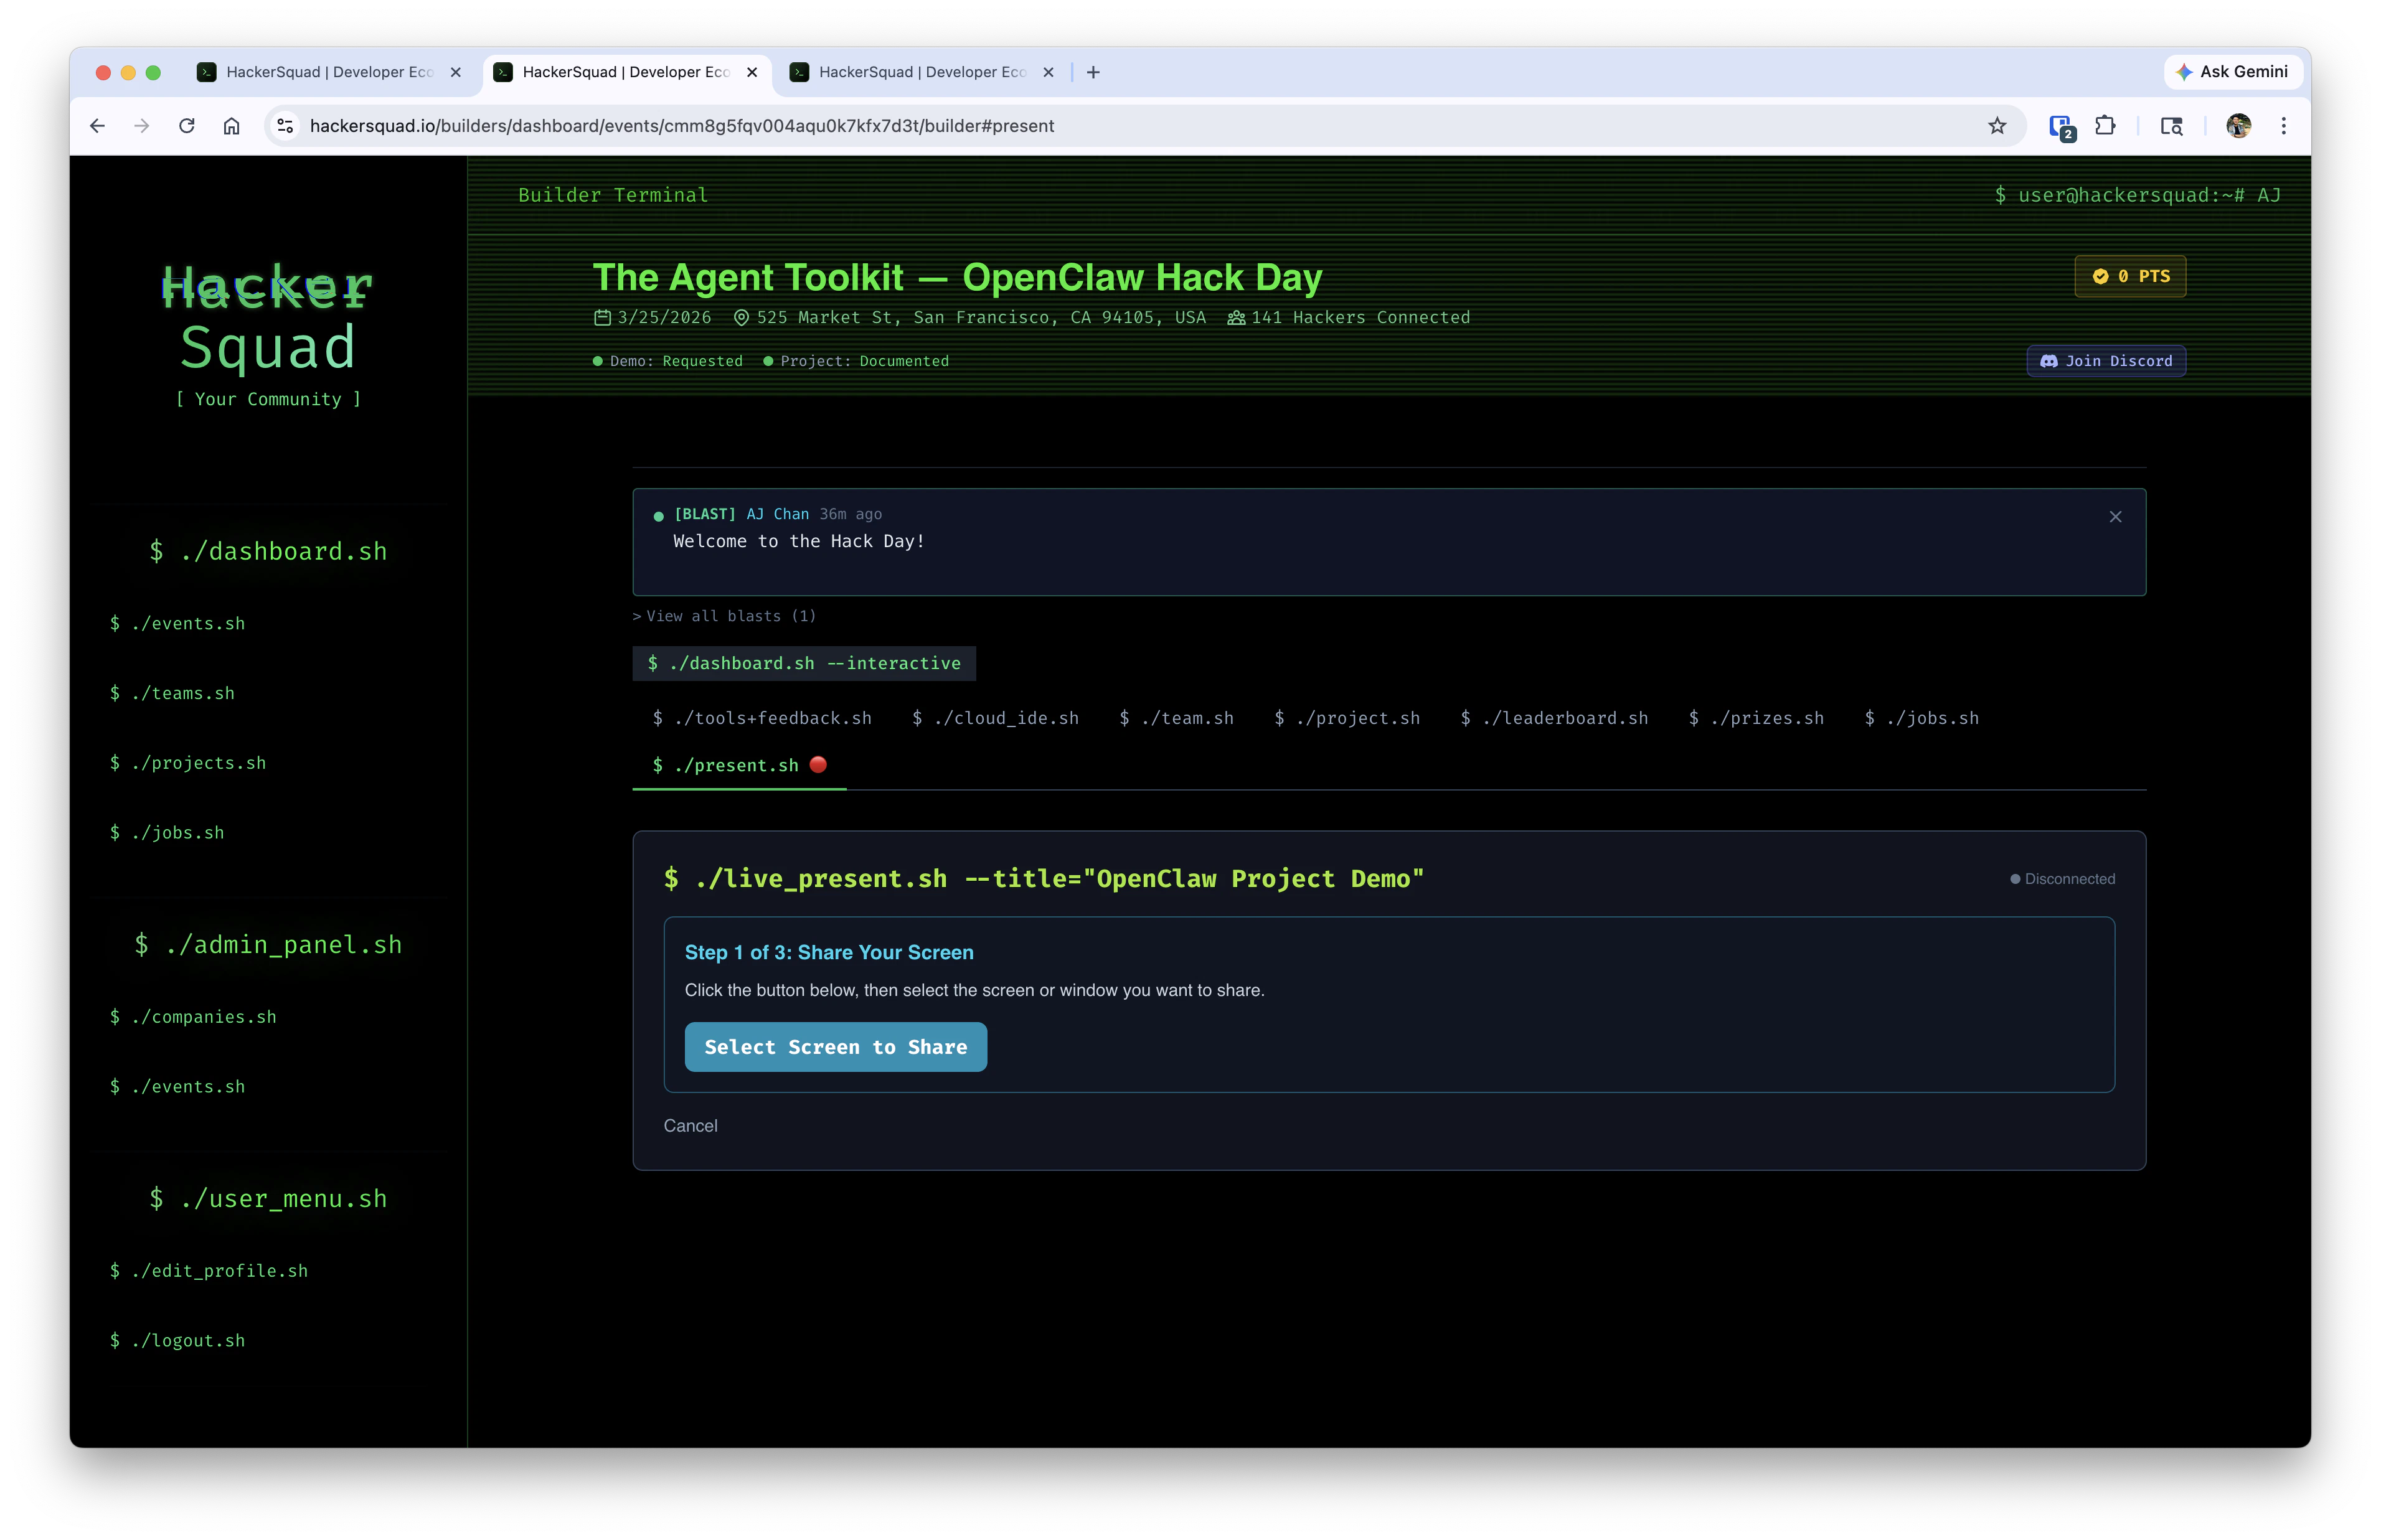Open the ./prizes.sh tab

(x=1756, y=718)
